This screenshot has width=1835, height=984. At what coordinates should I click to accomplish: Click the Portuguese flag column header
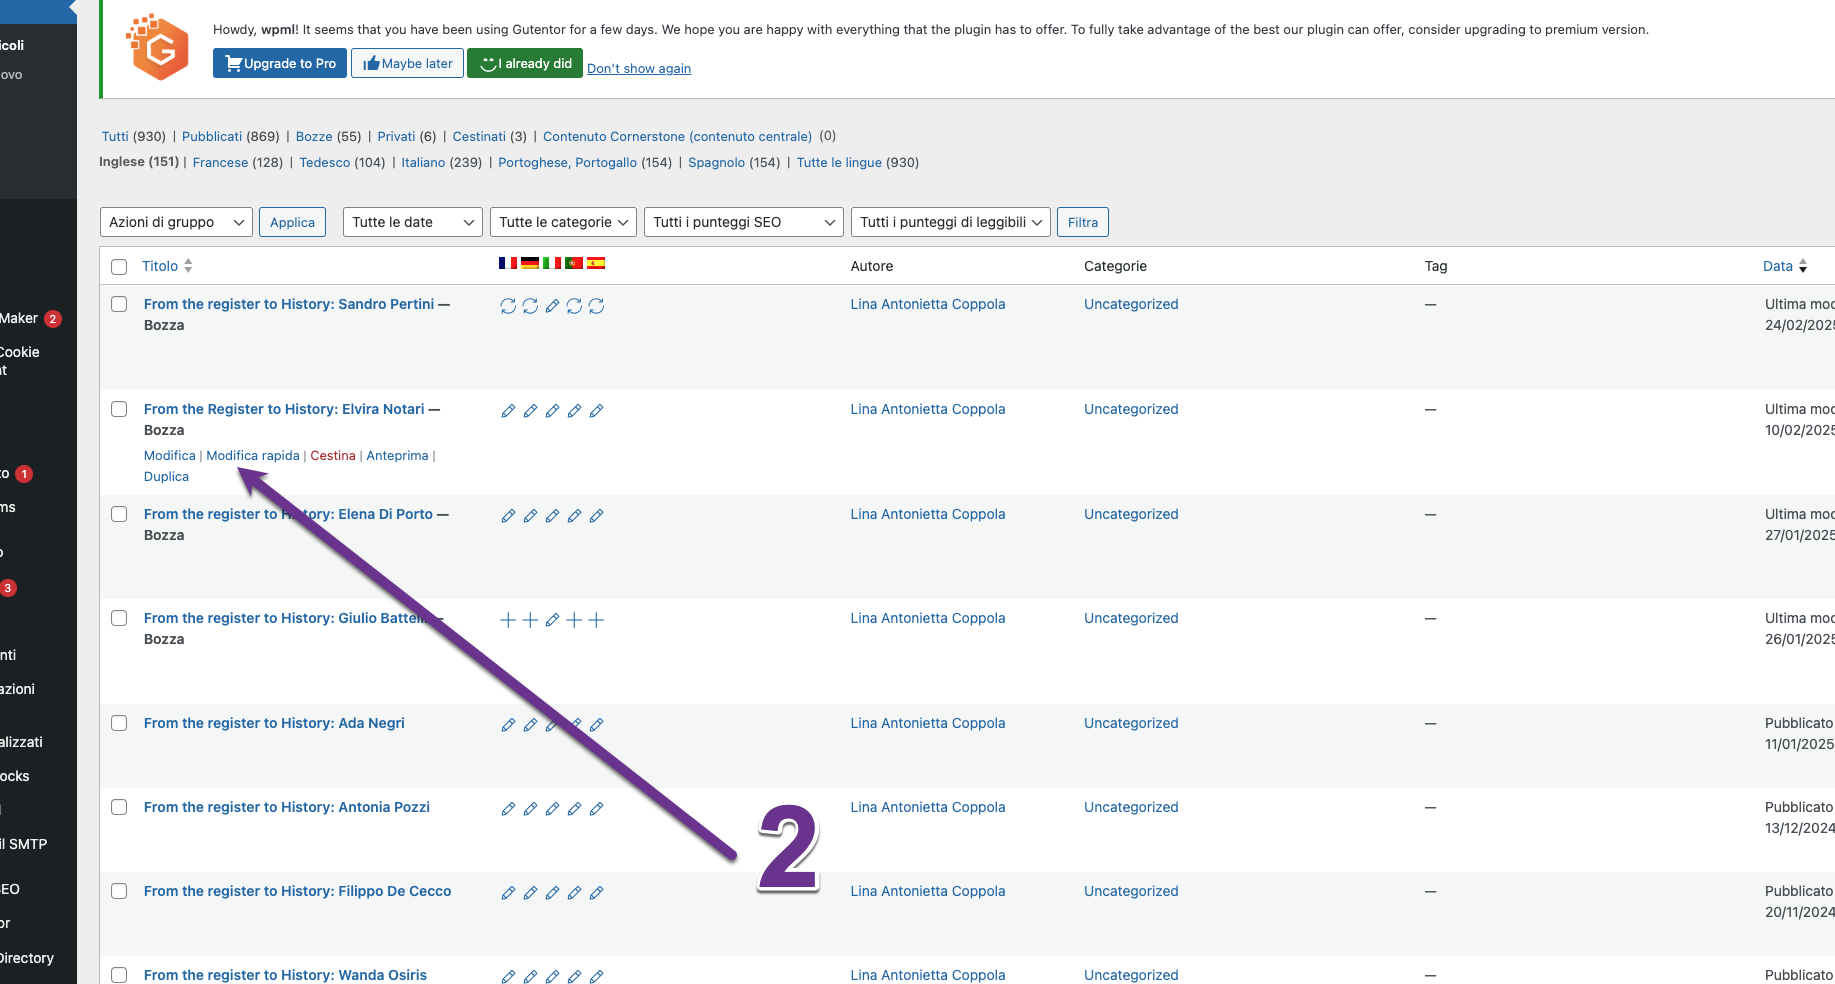(x=574, y=264)
